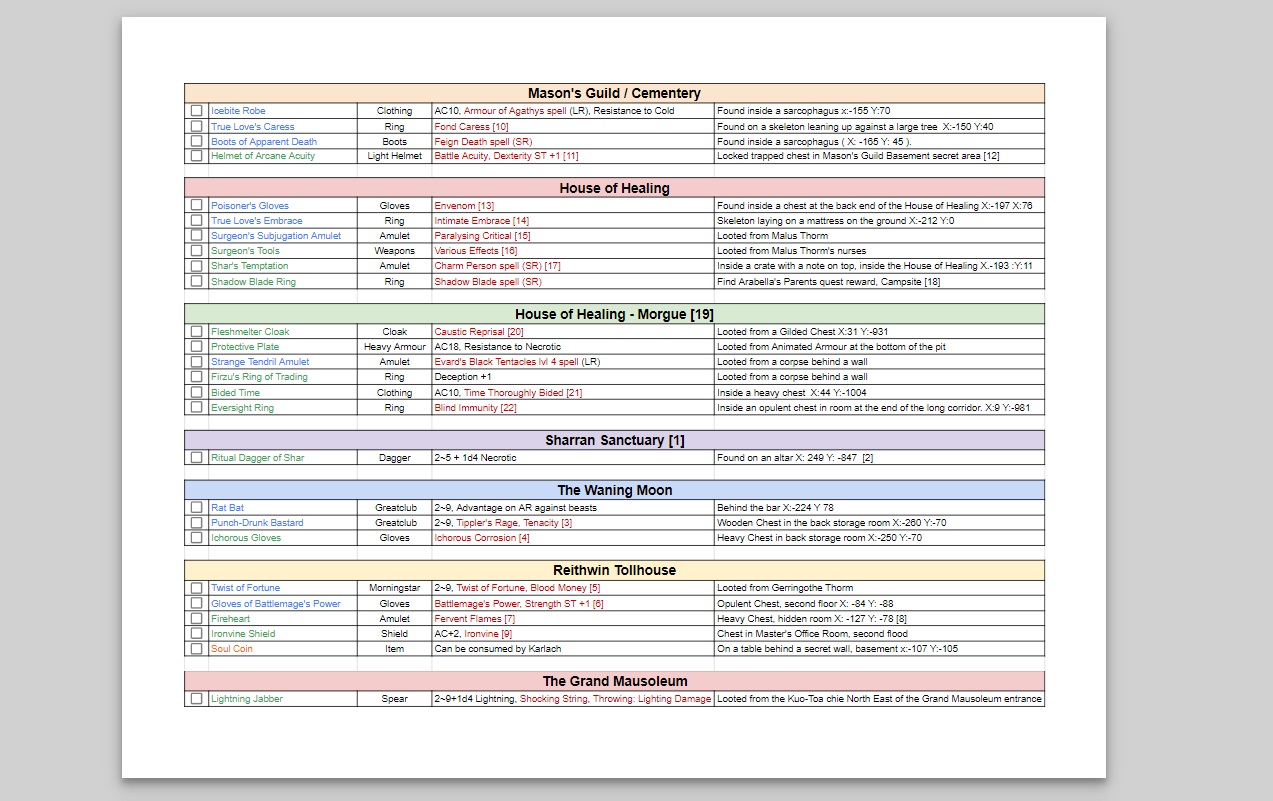Toggle the Soul Coin checkbox
Screen dimensions: 1273x801
click(x=196, y=649)
